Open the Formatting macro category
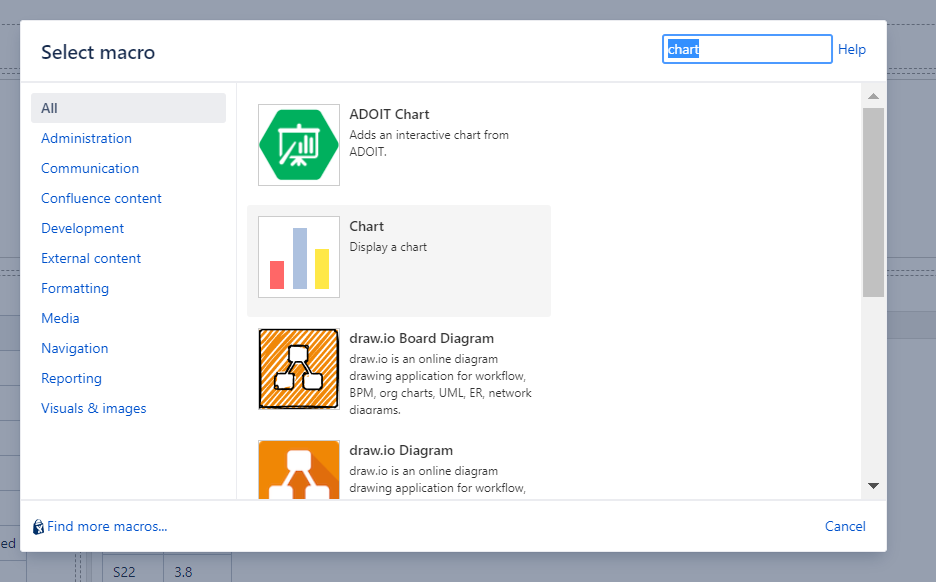The image size is (936, 582). pos(75,288)
